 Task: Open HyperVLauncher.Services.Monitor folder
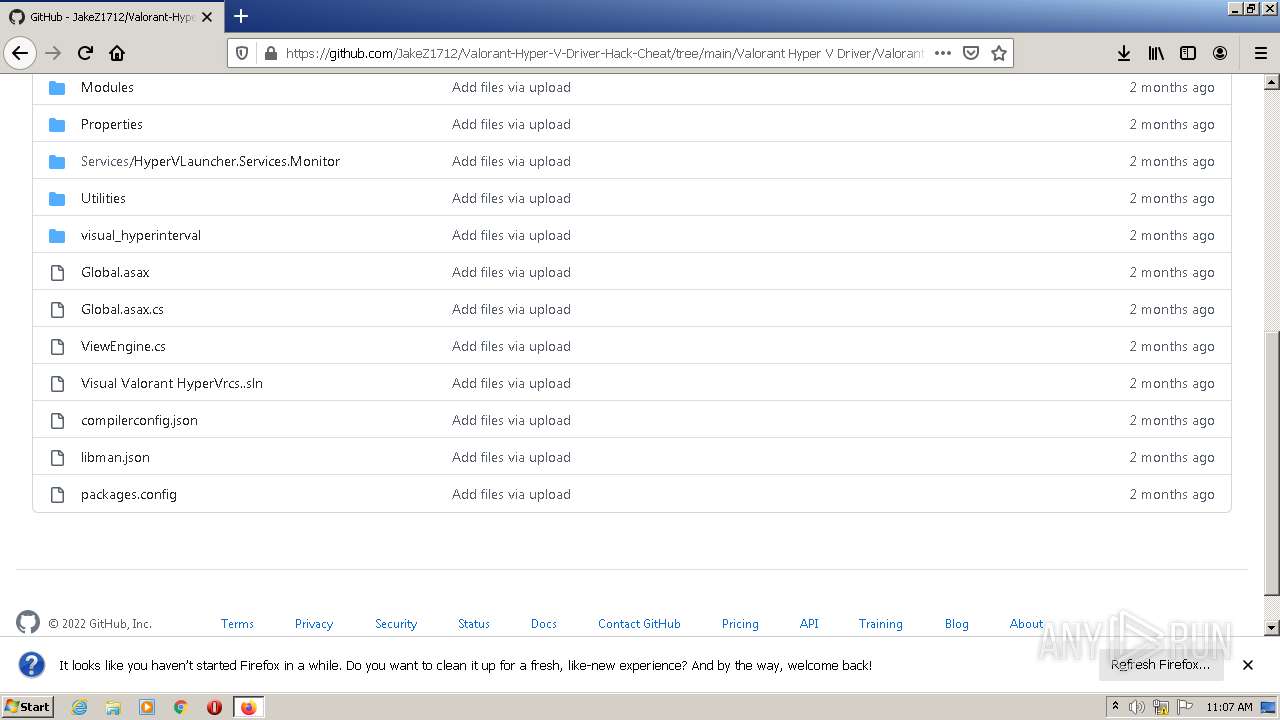pyautogui.click(x=236, y=161)
